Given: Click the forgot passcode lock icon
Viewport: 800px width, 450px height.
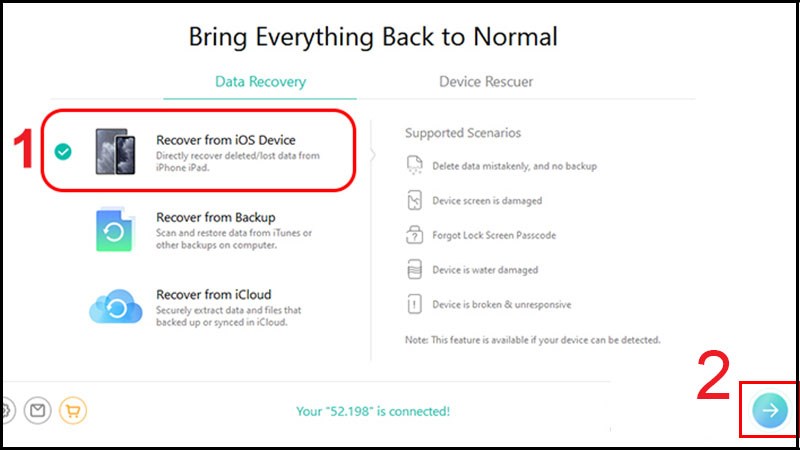Looking at the screenshot, I should (x=415, y=236).
